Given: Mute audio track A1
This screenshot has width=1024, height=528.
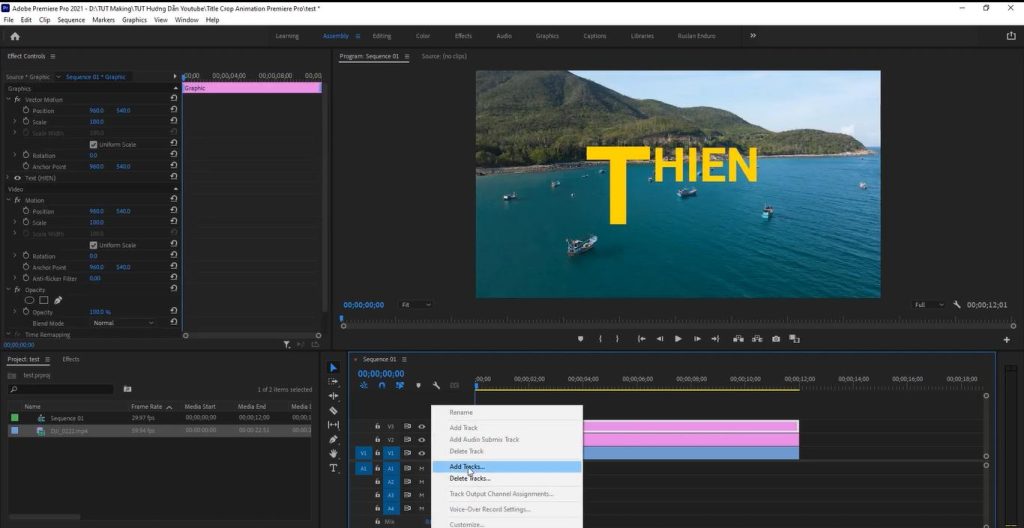Looking at the screenshot, I should (x=421, y=468).
